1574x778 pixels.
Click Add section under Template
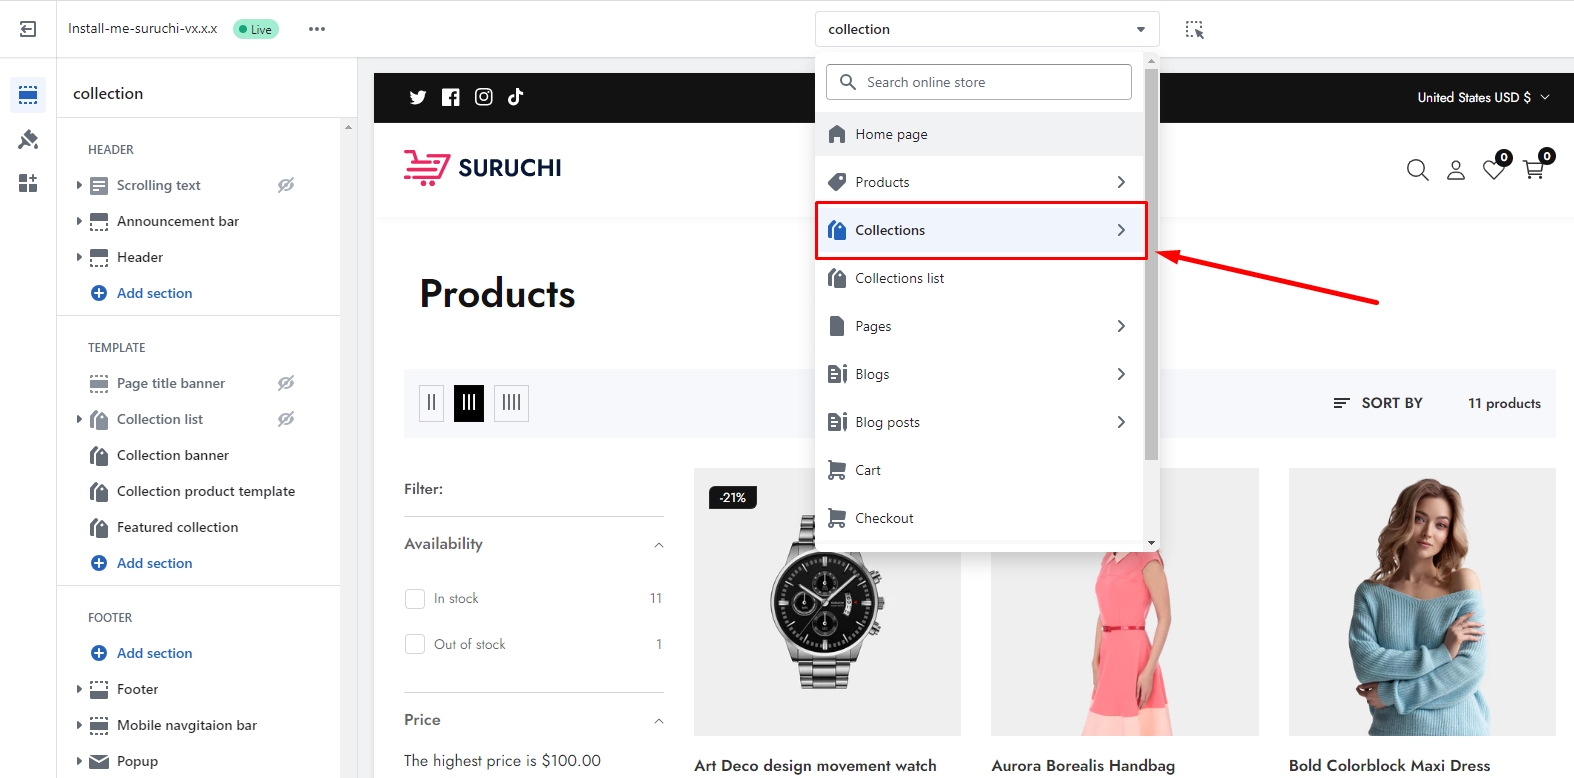(154, 563)
